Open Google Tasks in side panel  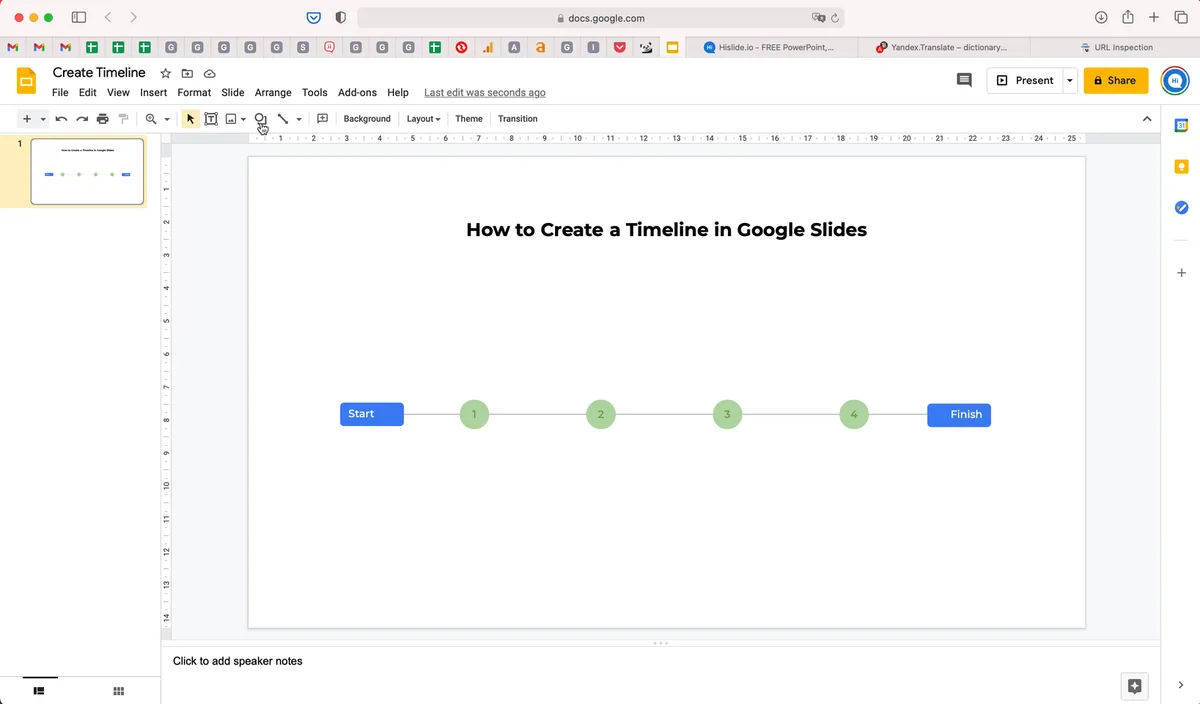coord(1181,207)
